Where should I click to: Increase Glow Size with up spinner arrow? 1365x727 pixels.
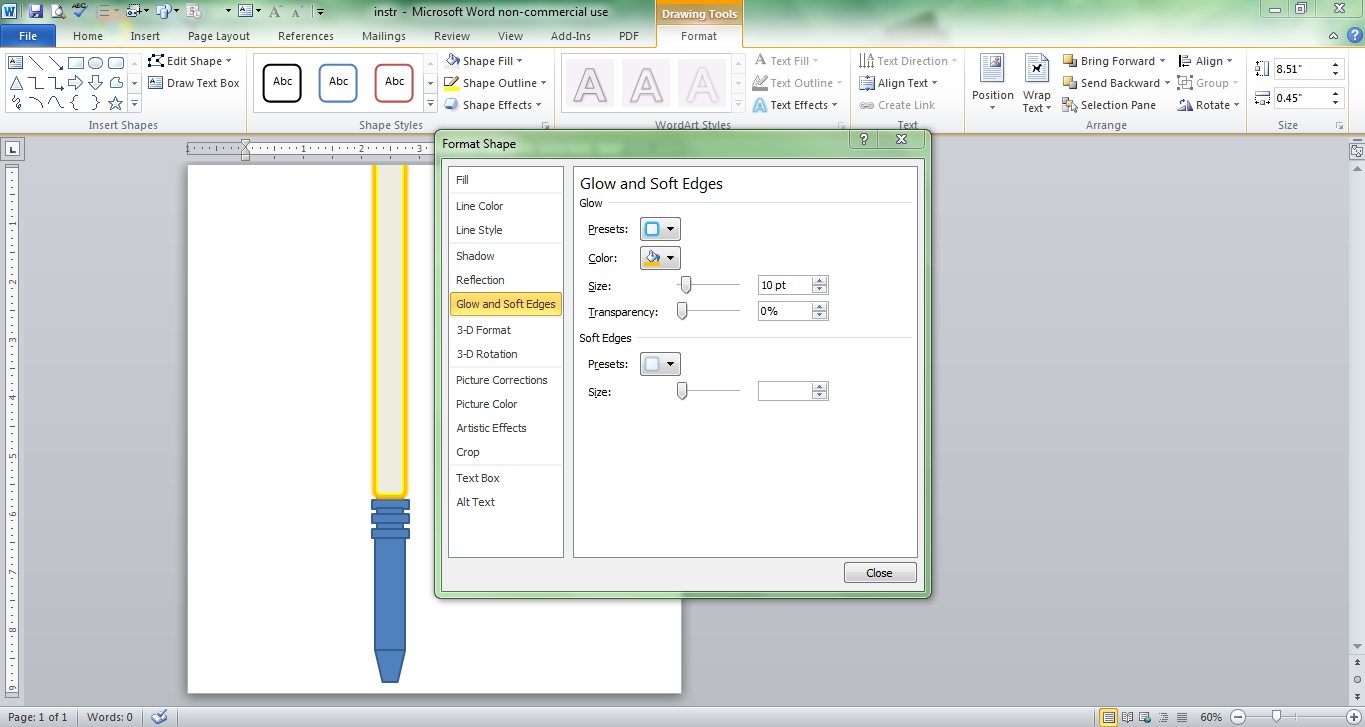click(820, 281)
